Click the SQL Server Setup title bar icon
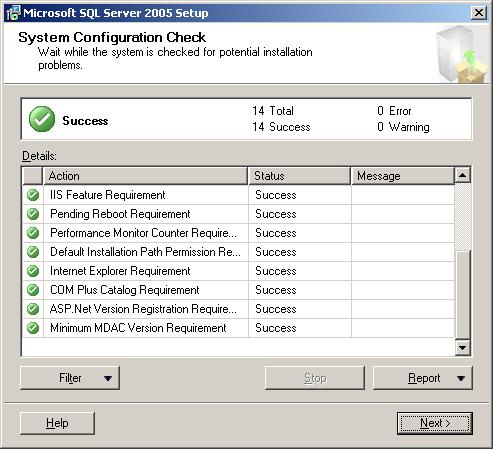 click(x=13, y=13)
